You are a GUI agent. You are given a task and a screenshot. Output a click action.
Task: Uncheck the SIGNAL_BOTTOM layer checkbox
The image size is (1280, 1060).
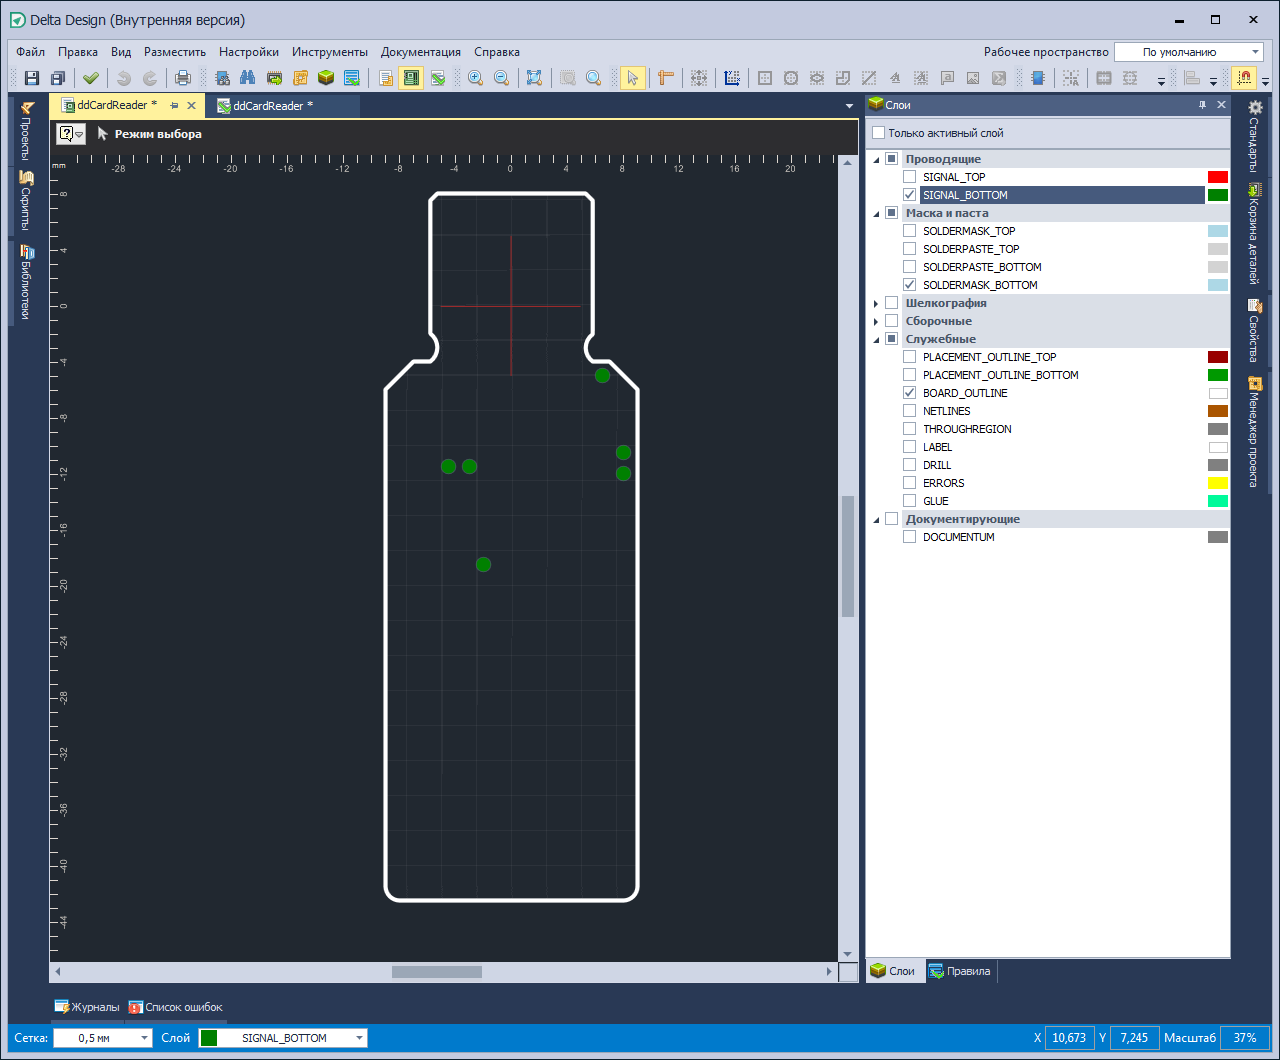tap(909, 195)
